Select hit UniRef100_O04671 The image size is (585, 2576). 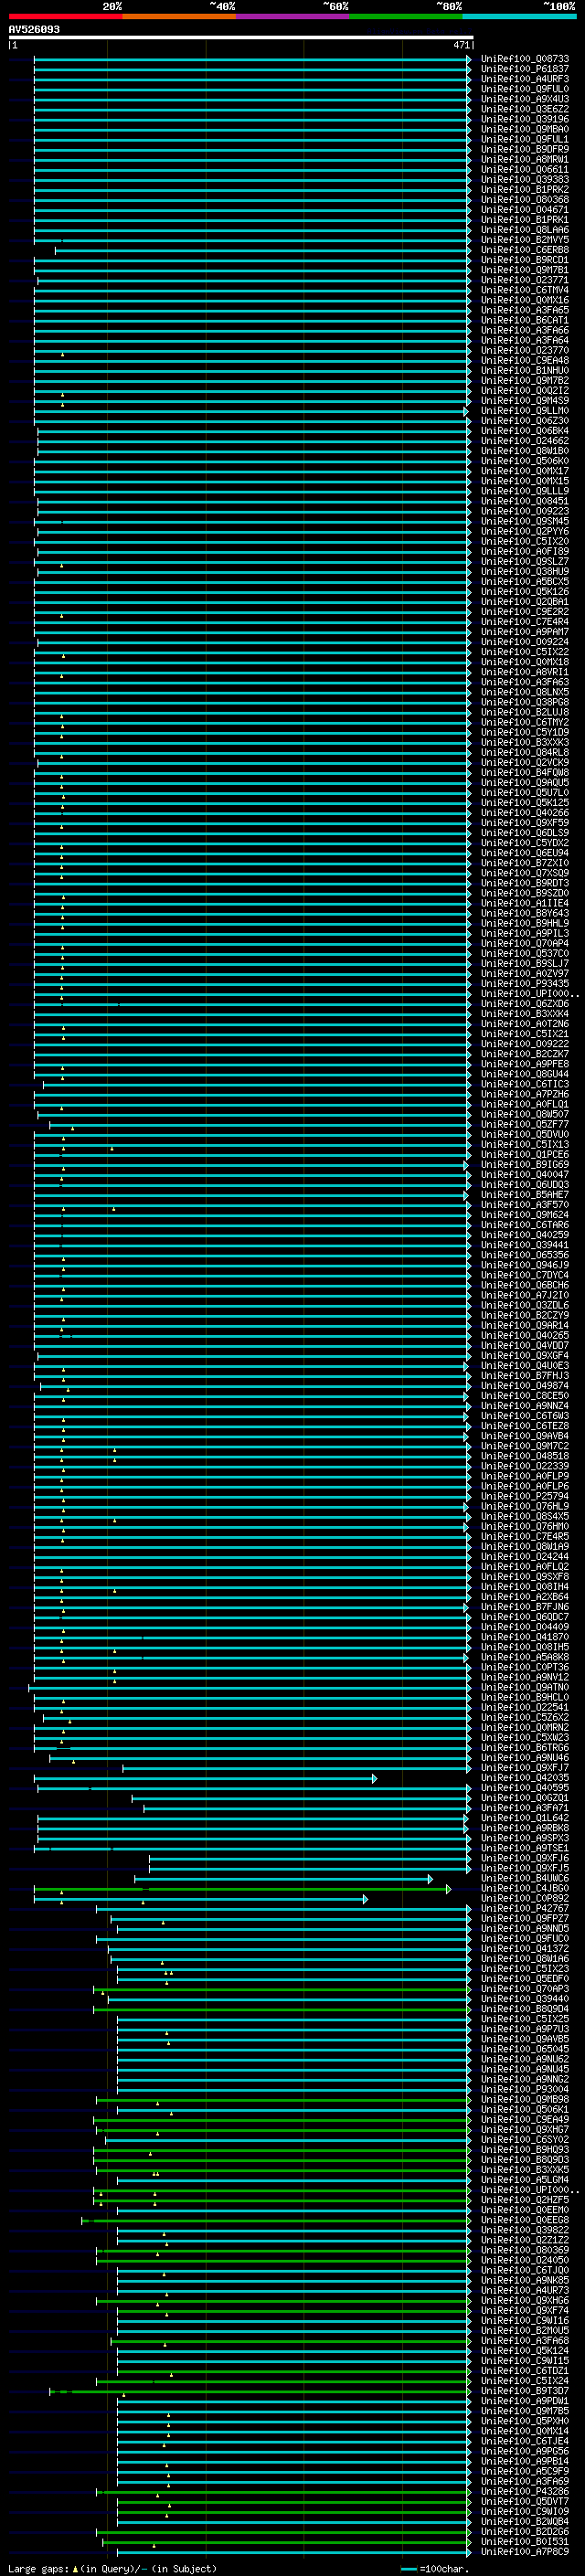click(524, 210)
